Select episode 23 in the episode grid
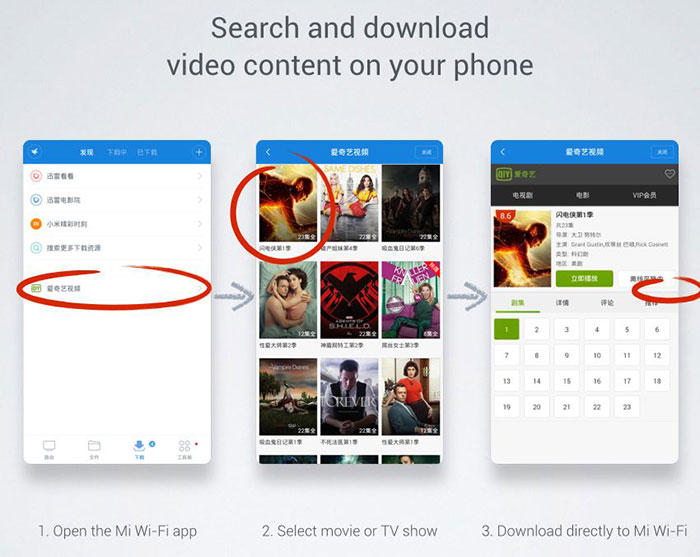 coord(626,407)
